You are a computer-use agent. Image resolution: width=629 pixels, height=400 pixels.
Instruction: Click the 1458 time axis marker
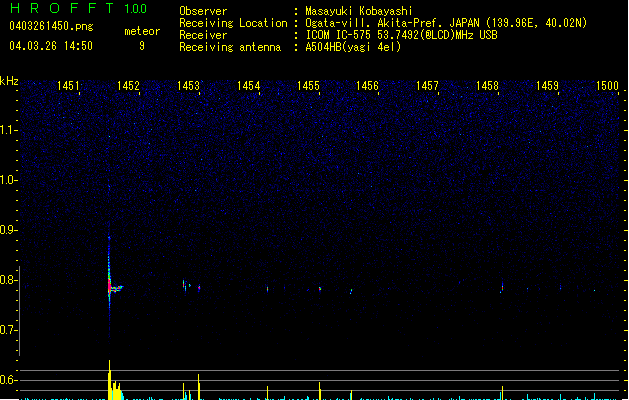[487, 86]
